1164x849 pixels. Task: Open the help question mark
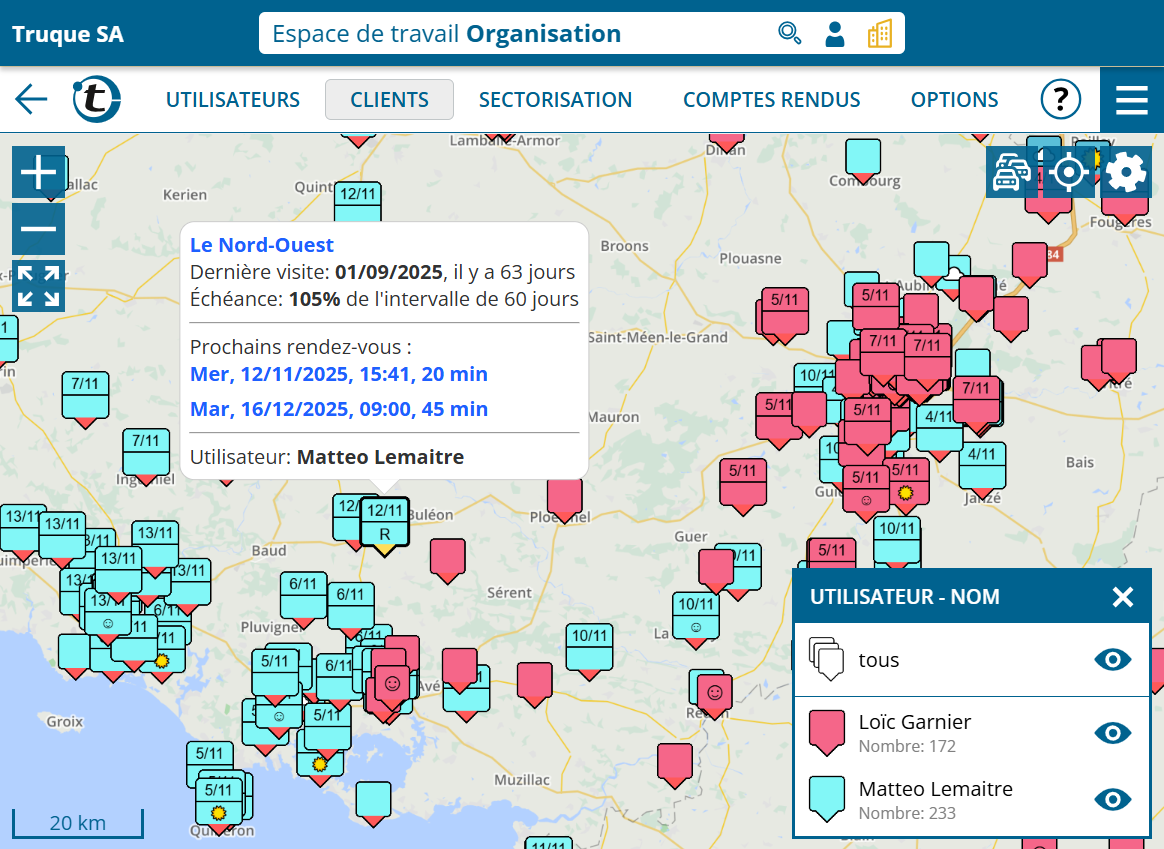[x=1060, y=99]
